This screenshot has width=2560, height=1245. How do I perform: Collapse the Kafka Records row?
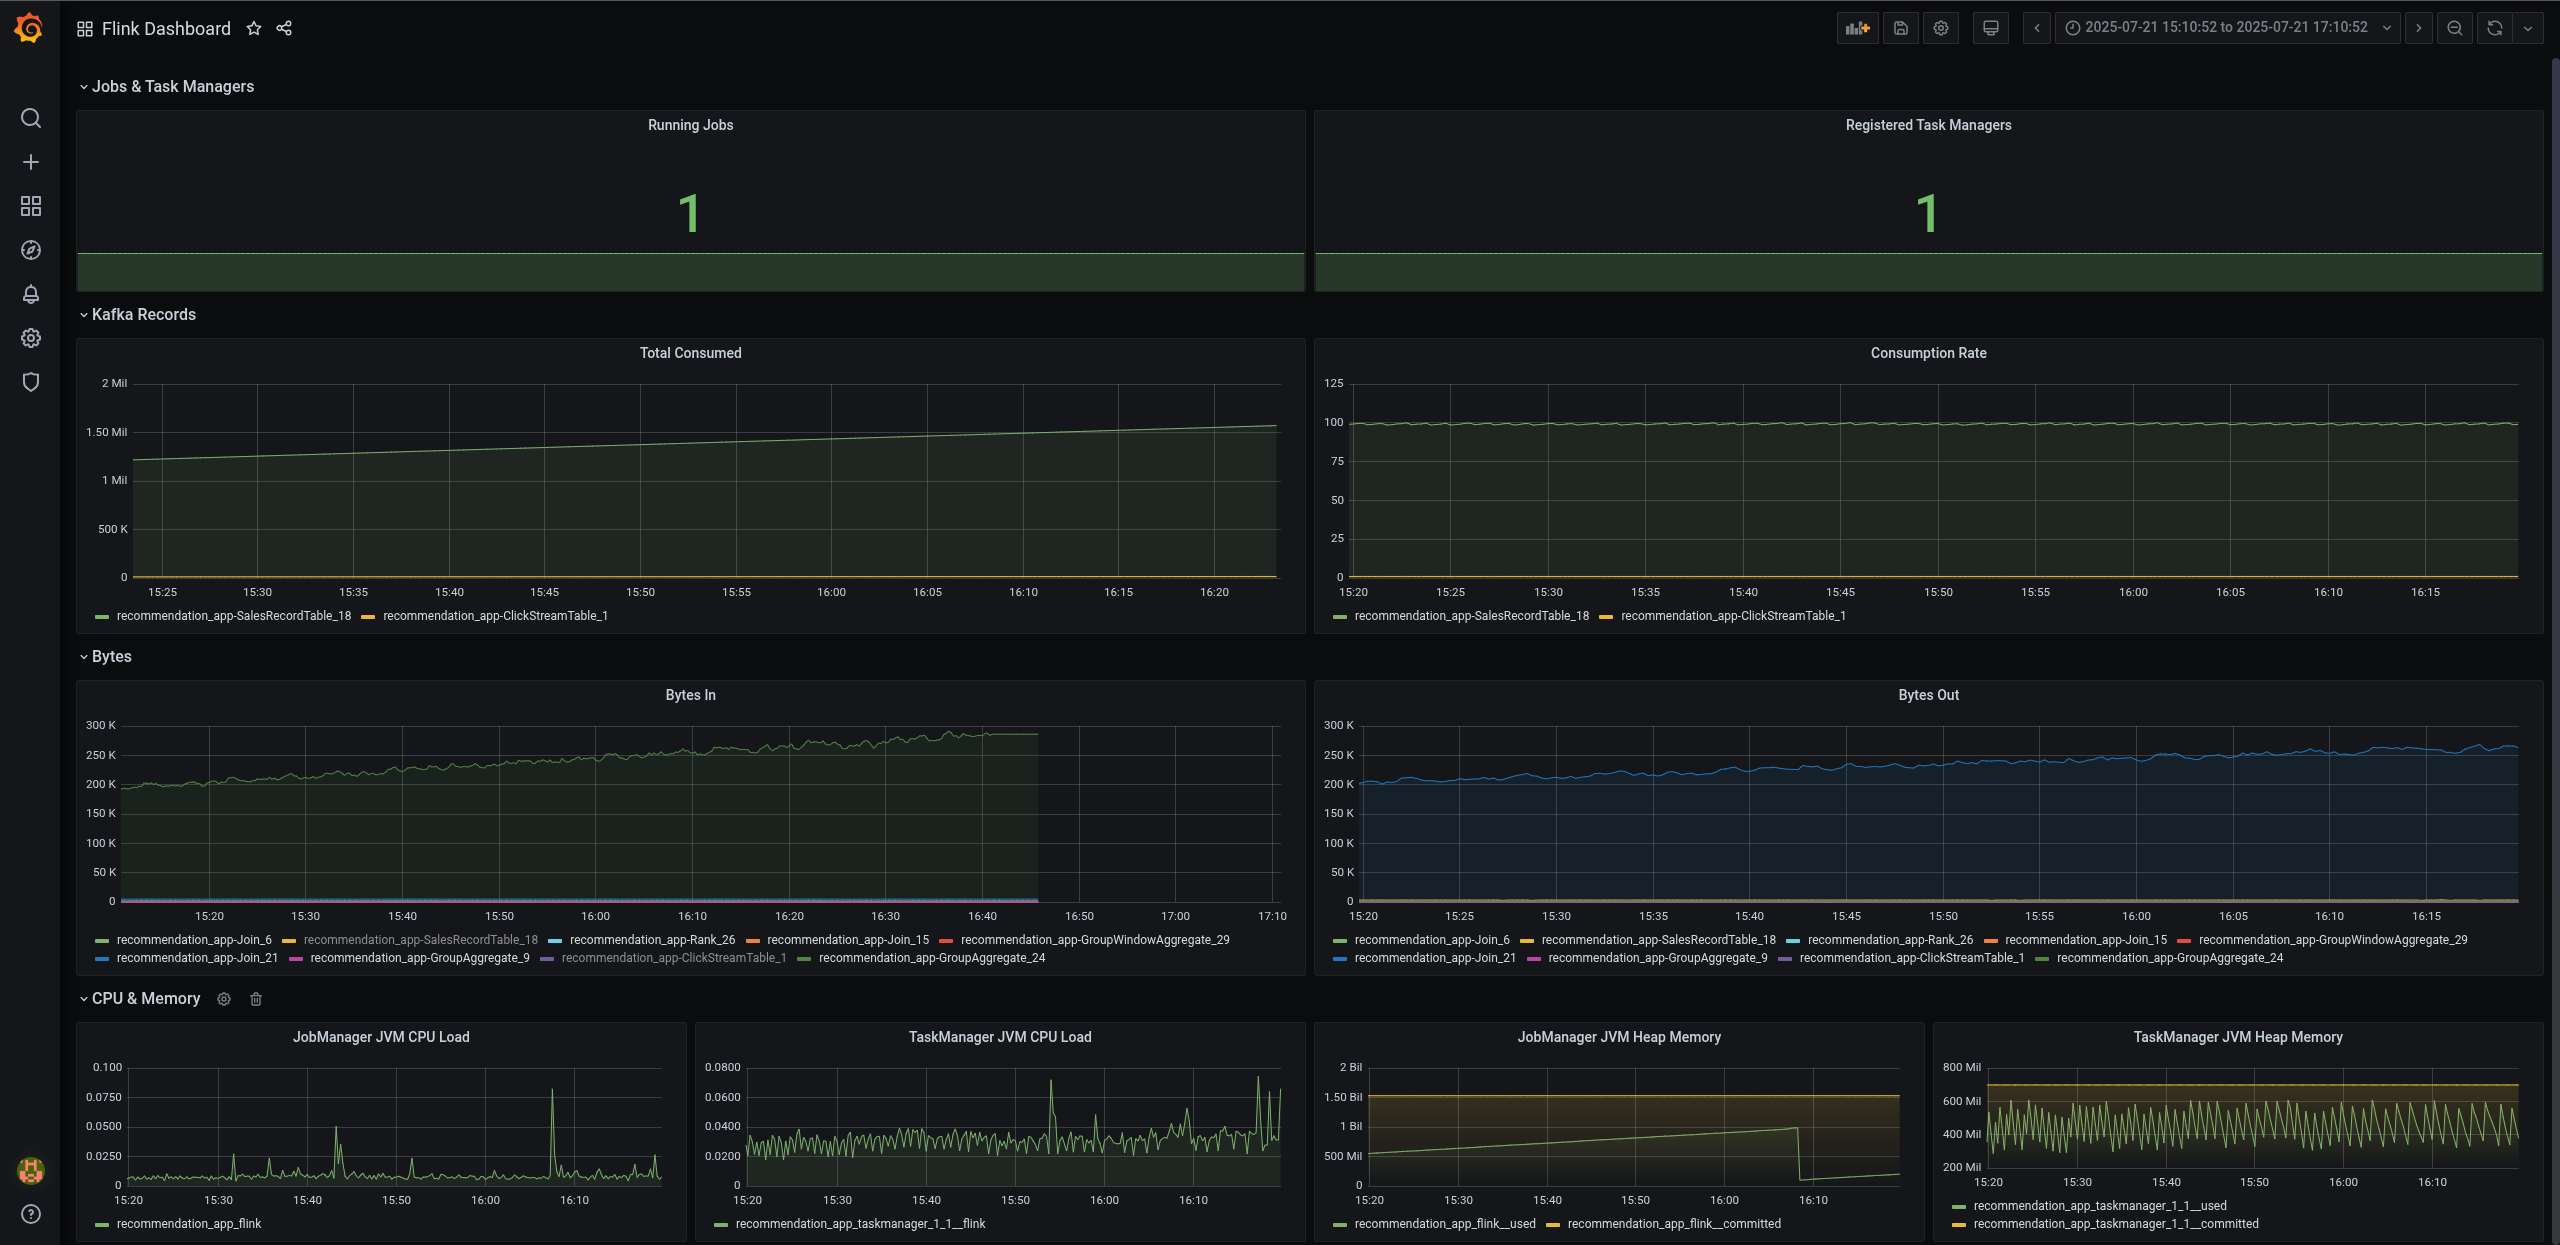pos(143,314)
